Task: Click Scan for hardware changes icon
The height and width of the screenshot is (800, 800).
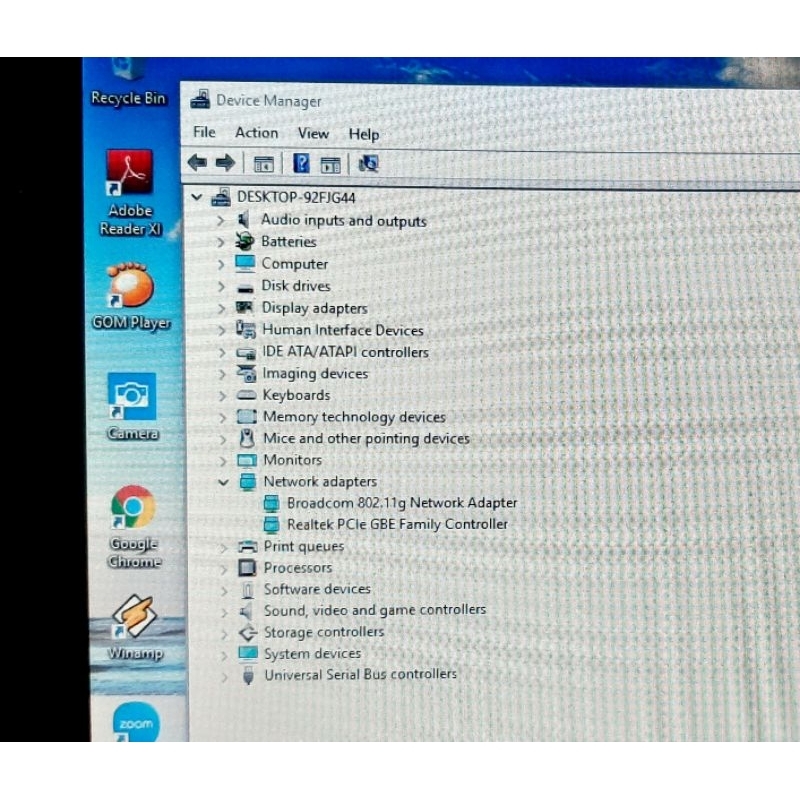Action: tap(368, 164)
